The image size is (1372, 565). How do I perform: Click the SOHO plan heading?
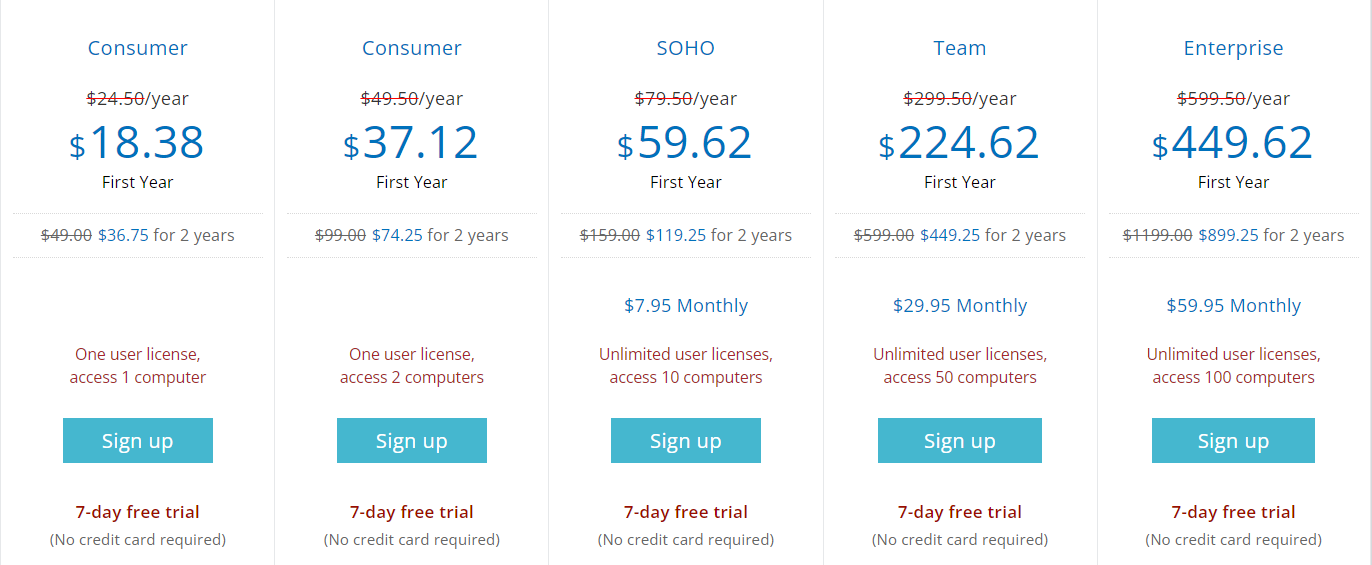[x=686, y=48]
